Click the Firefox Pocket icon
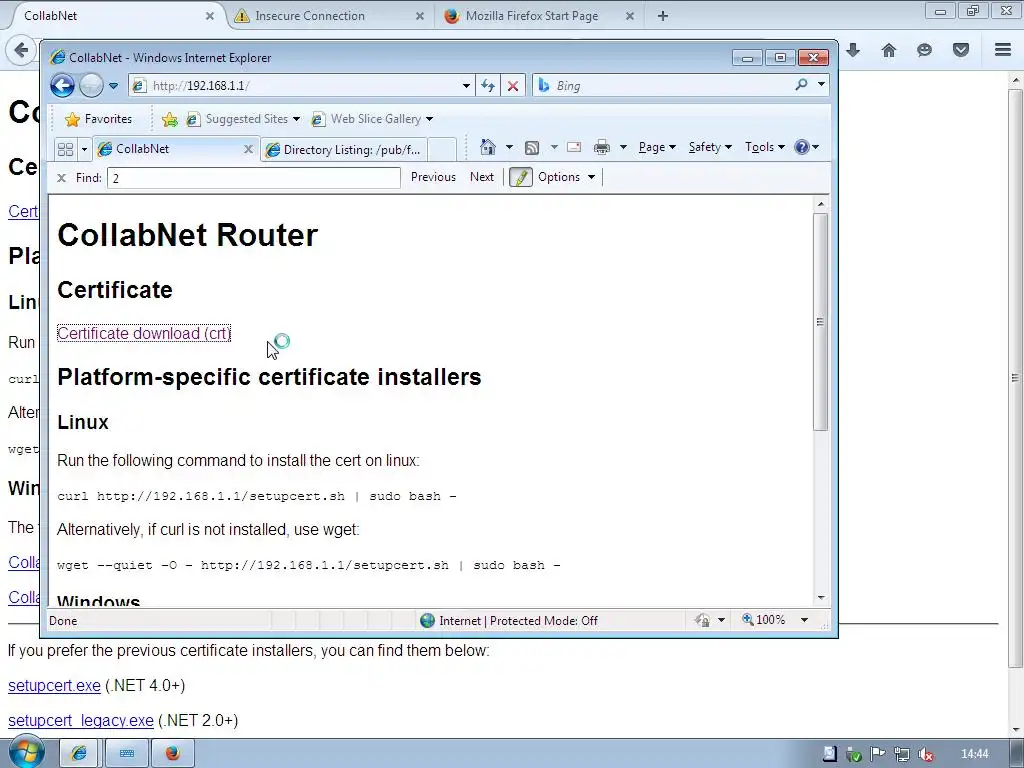Screen dimensions: 1024x768 961,50
